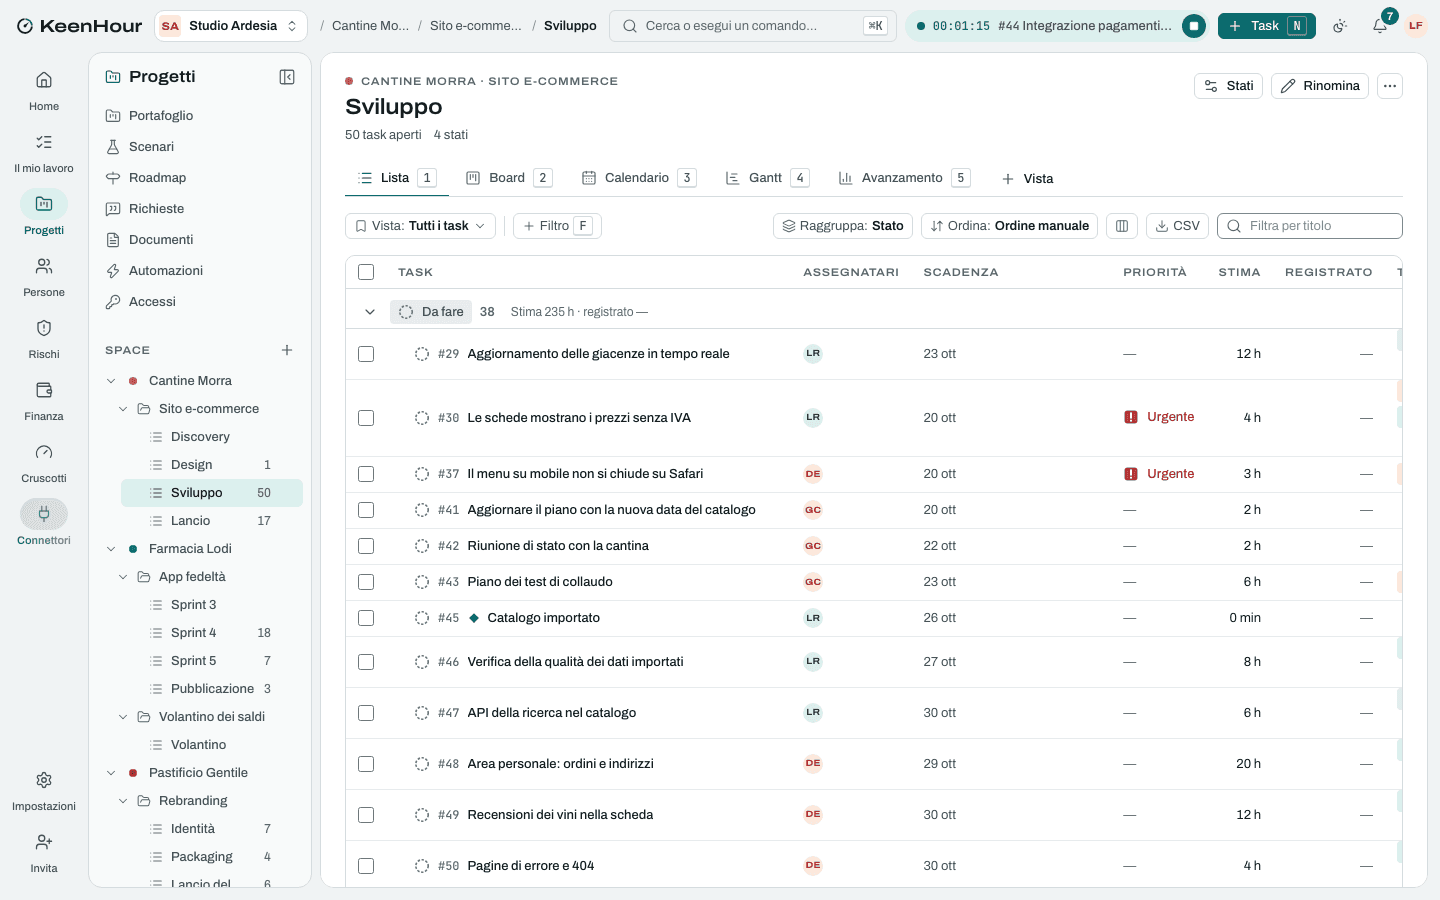The image size is (1440, 900).
Task: Switch to Calendario tab
Action: pos(638,178)
